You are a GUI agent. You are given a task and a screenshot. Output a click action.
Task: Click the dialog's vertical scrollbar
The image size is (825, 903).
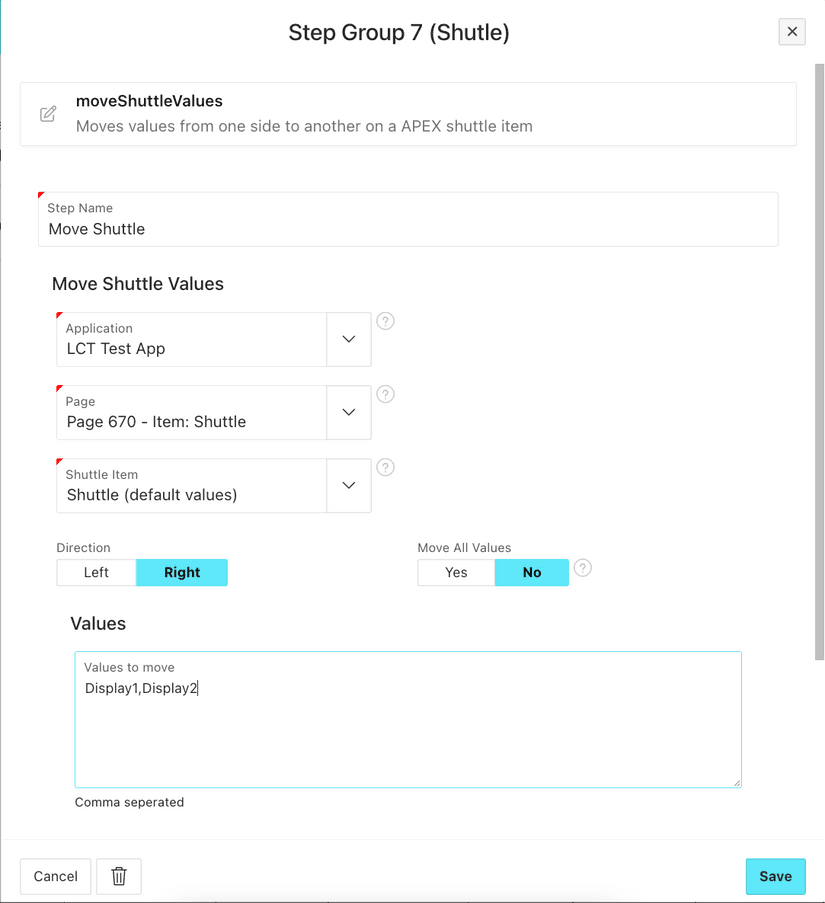819,360
